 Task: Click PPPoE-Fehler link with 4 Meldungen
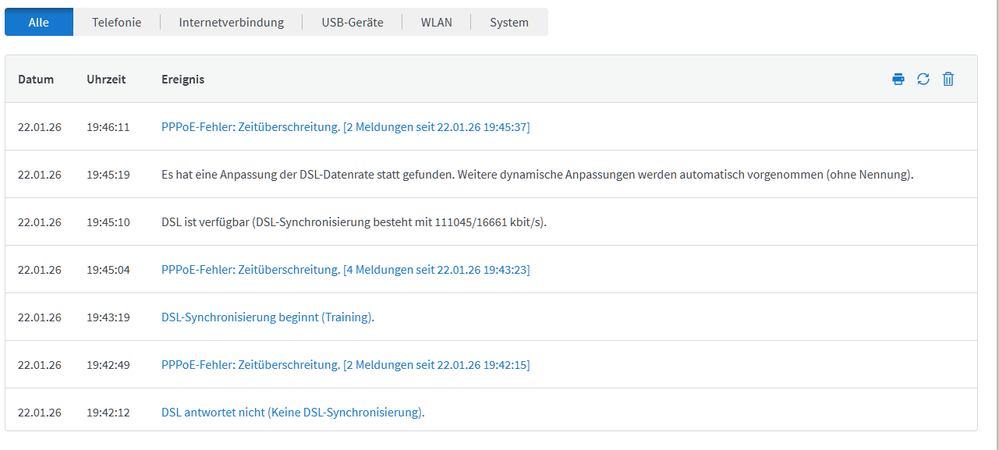345,269
